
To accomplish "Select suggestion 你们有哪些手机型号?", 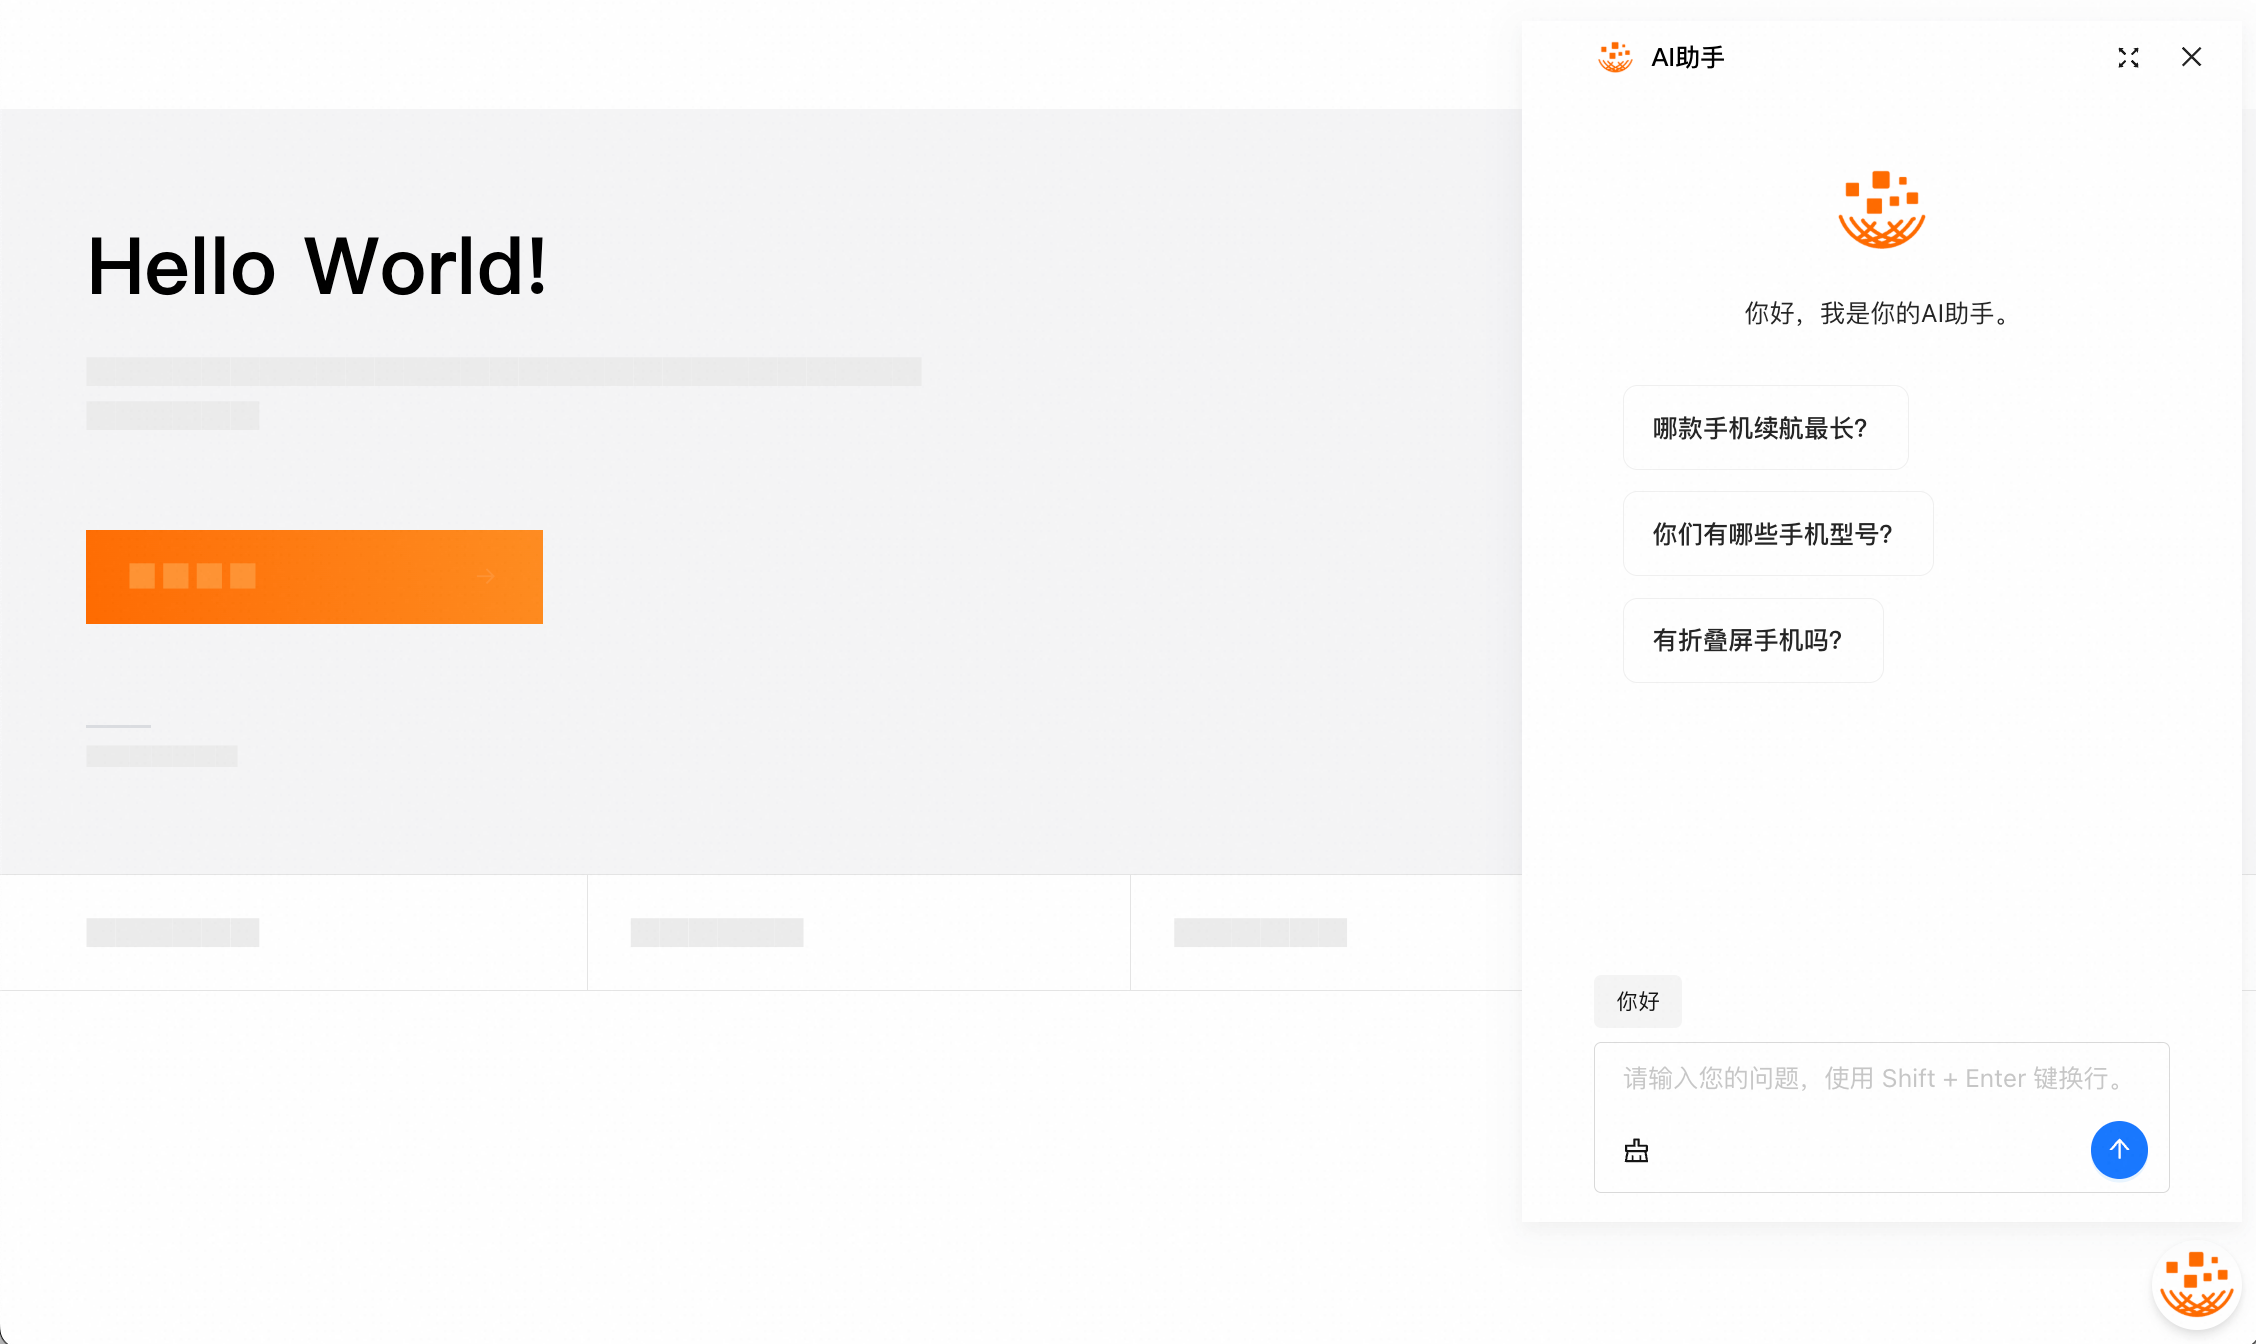I will click(x=1778, y=534).
